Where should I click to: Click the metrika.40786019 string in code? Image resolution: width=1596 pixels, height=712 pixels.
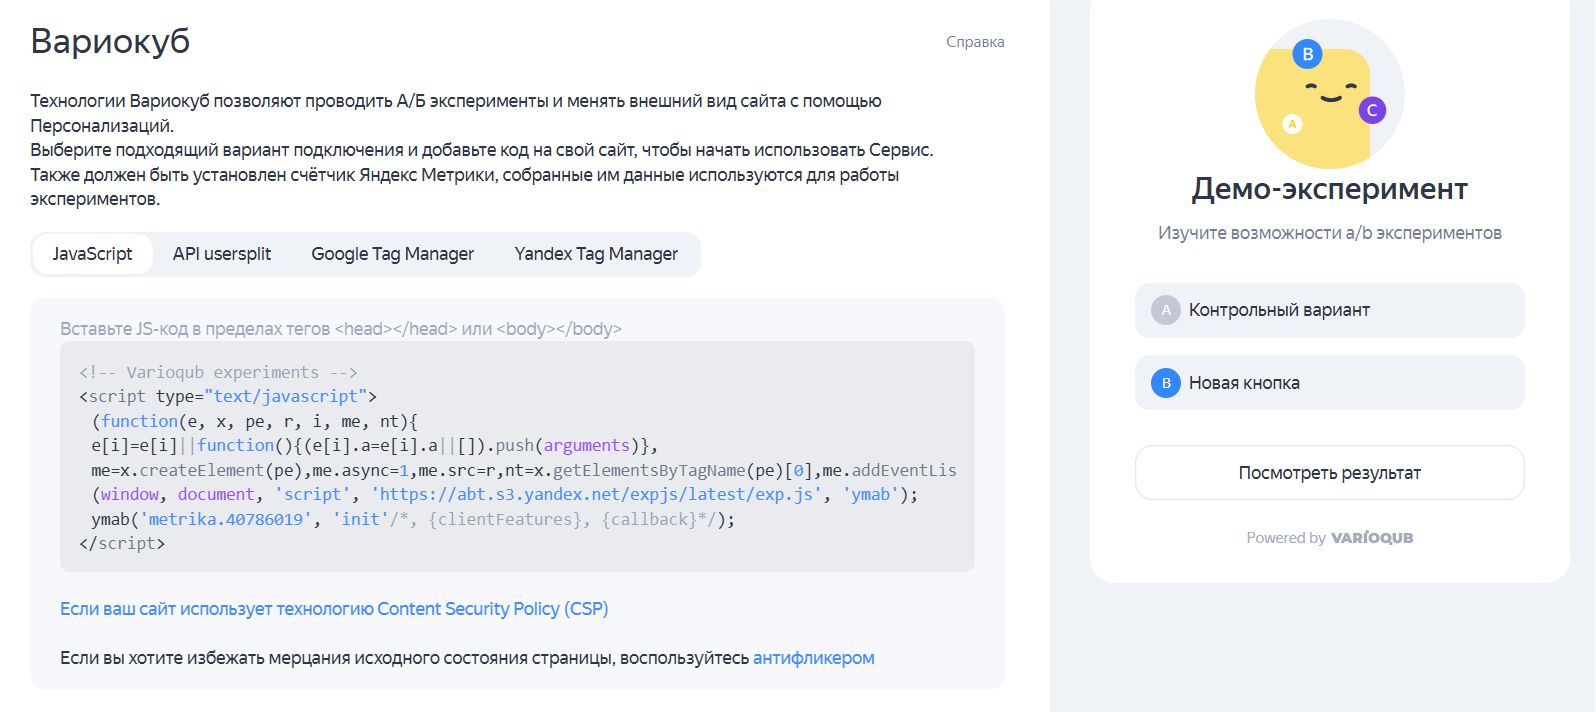(x=227, y=520)
